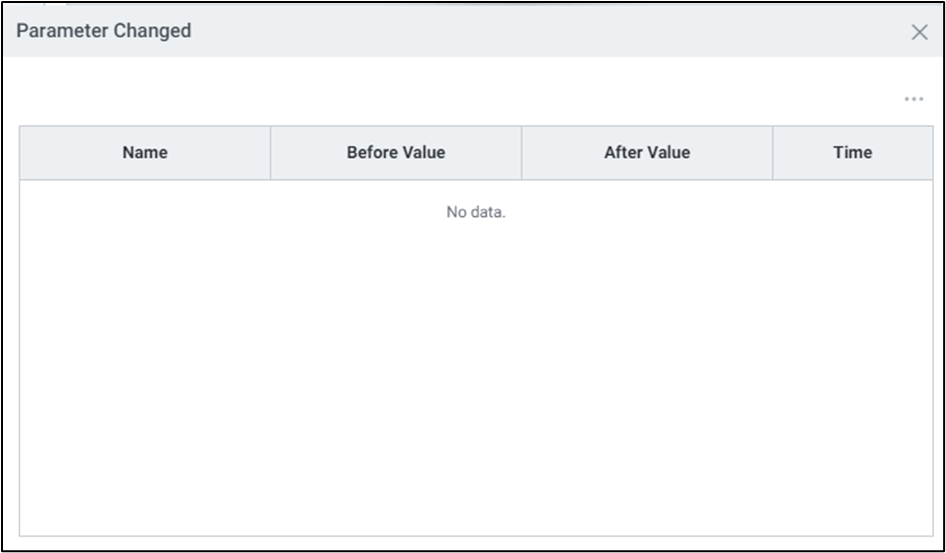Click the Time column header
The image size is (946, 553).
pos(852,153)
